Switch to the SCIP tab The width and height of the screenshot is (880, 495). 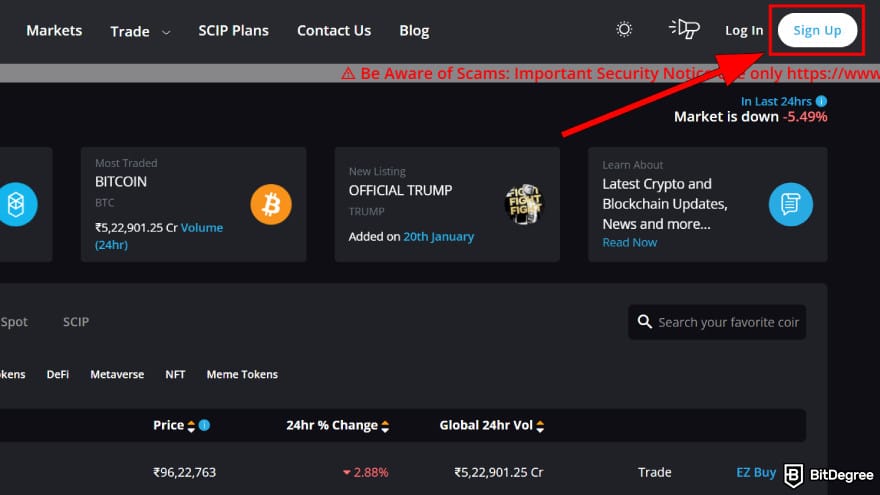pos(76,322)
